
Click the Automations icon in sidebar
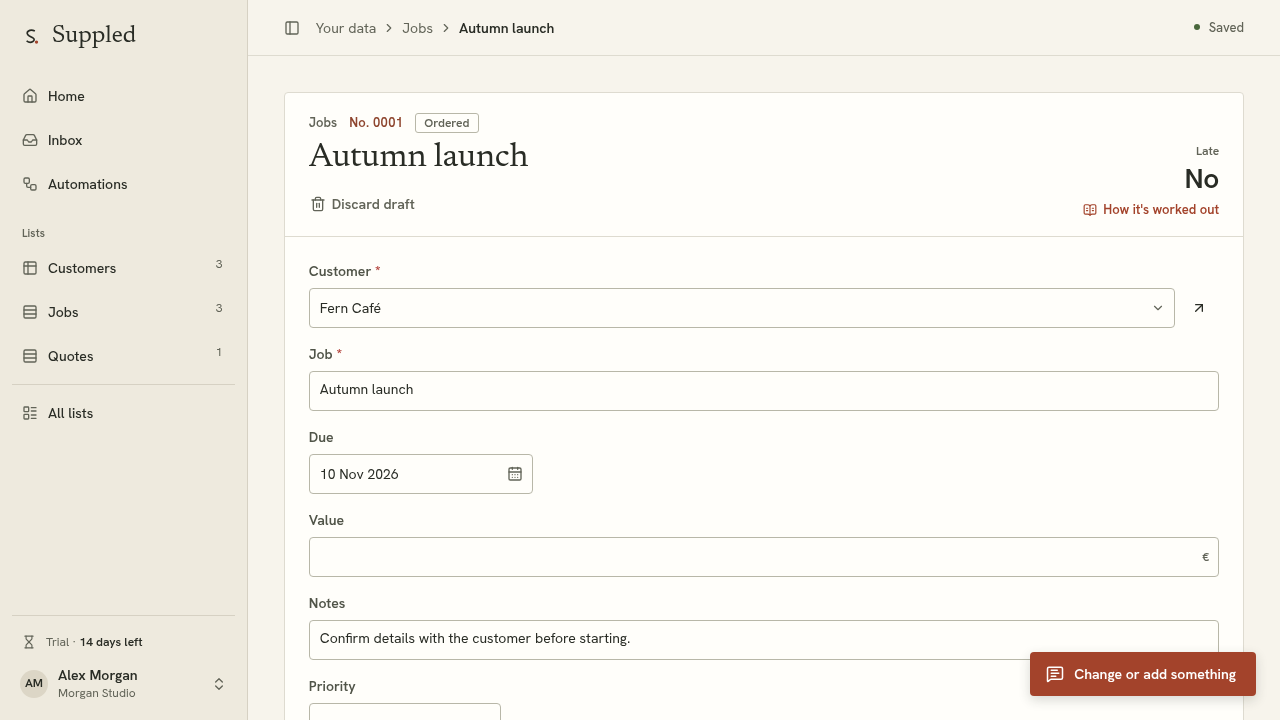tap(30, 184)
